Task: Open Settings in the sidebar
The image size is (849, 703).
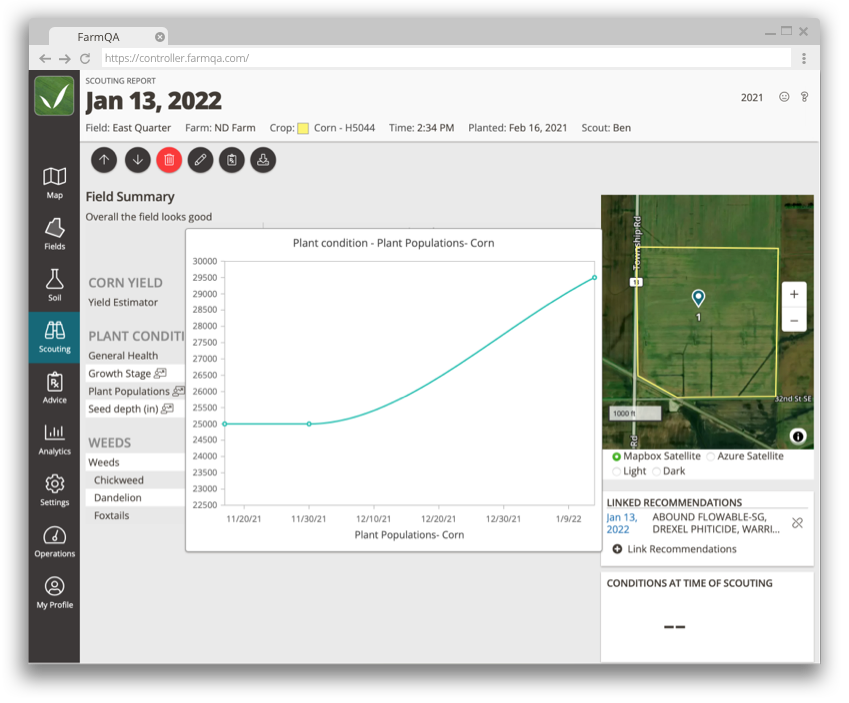Action: click(x=54, y=490)
